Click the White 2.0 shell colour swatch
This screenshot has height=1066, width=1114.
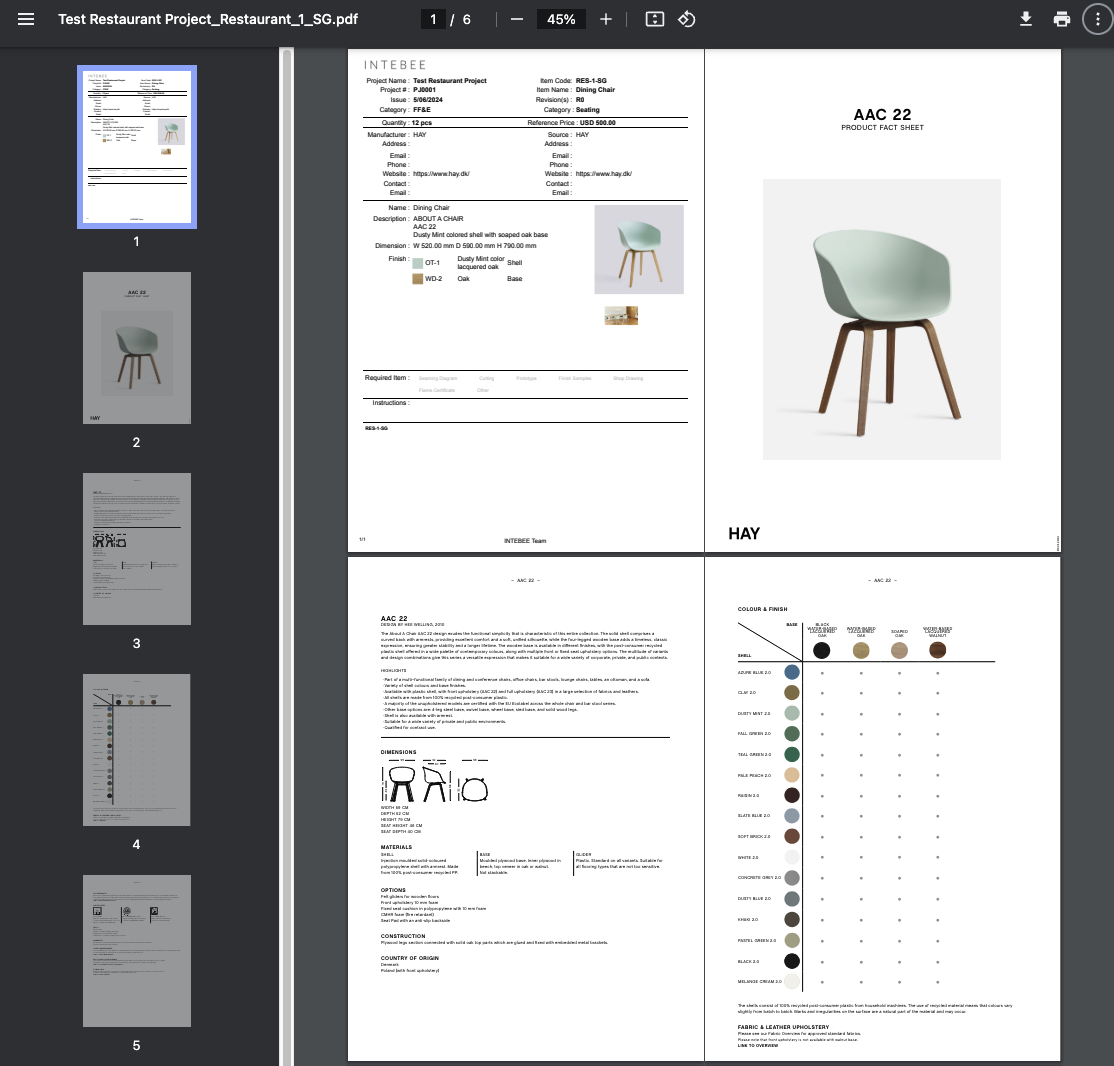coord(791,857)
